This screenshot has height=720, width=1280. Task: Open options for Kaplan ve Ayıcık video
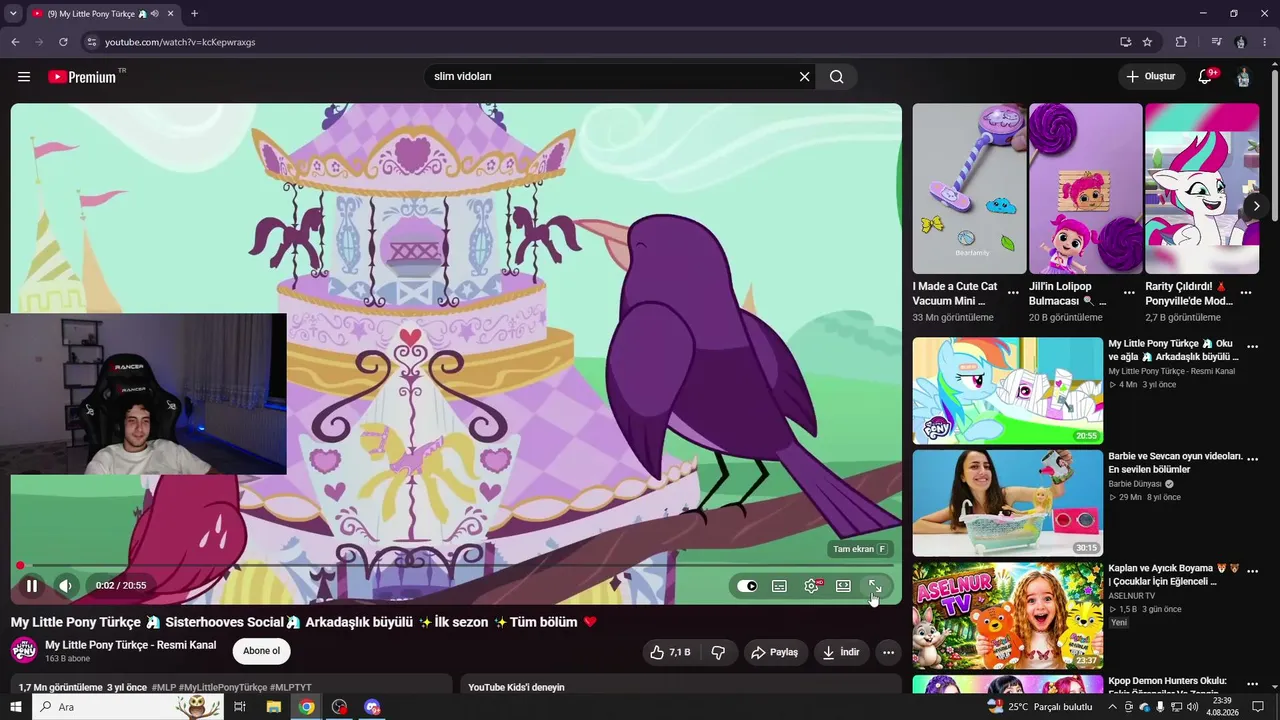pos(1252,571)
